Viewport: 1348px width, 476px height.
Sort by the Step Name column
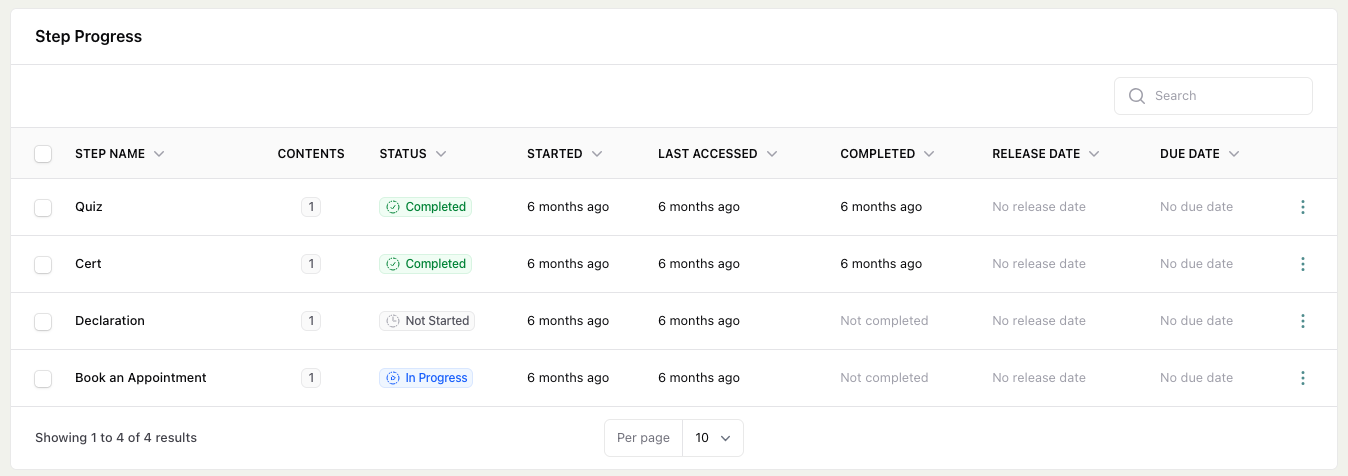click(x=120, y=154)
